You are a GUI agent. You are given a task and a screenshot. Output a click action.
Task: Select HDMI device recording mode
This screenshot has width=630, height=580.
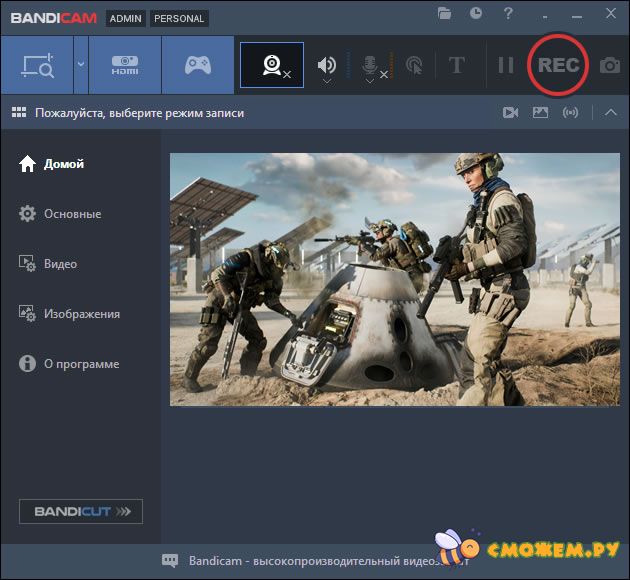pos(125,66)
